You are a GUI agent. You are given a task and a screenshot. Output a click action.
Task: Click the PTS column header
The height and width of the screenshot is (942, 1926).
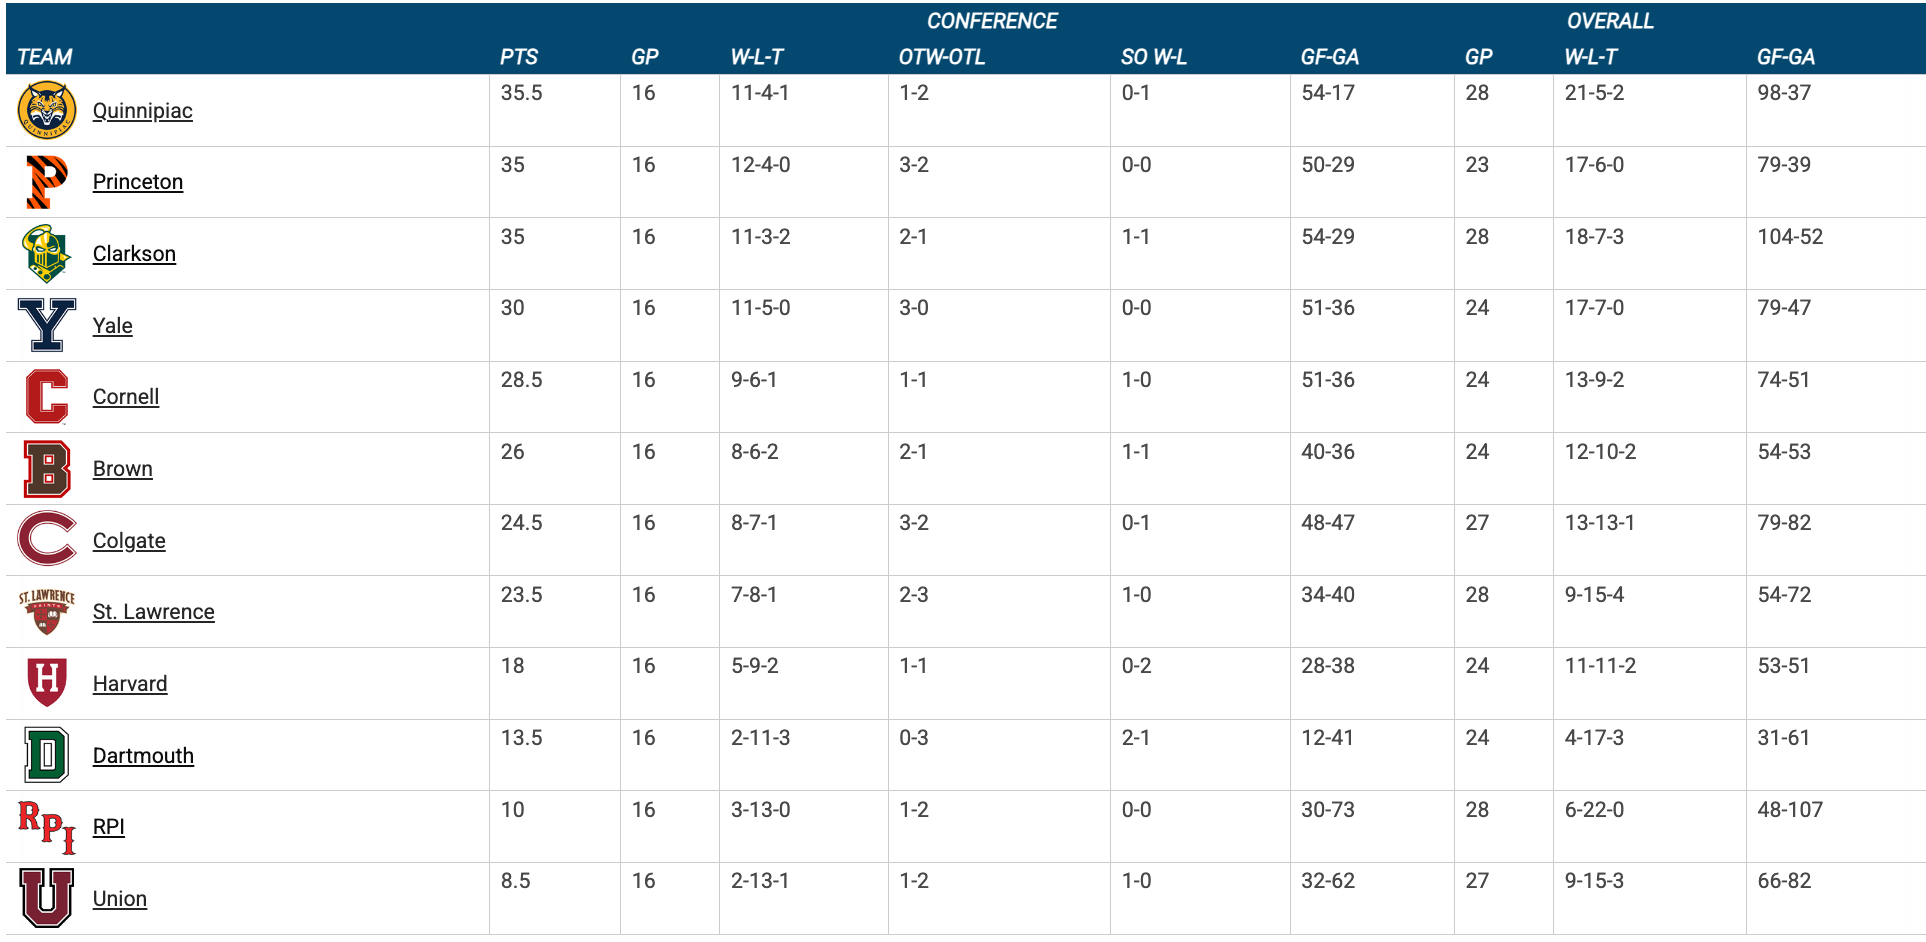click(x=519, y=57)
